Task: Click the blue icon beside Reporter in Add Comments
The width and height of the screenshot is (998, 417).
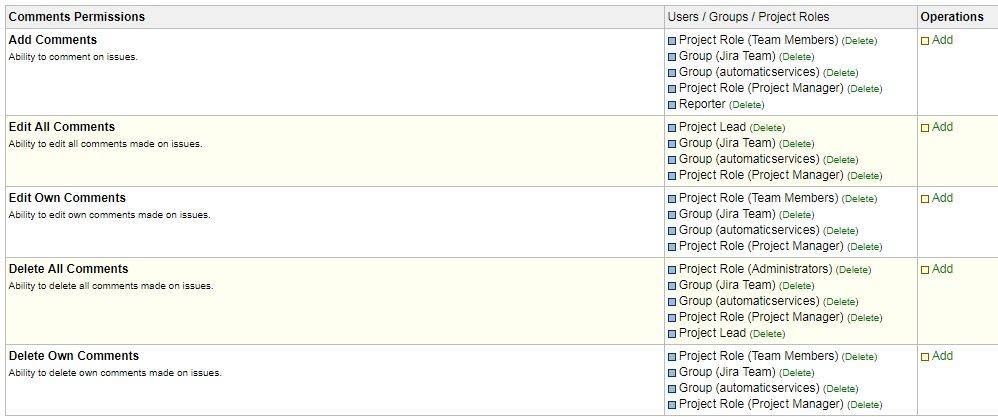Action: (x=672, y=105)
